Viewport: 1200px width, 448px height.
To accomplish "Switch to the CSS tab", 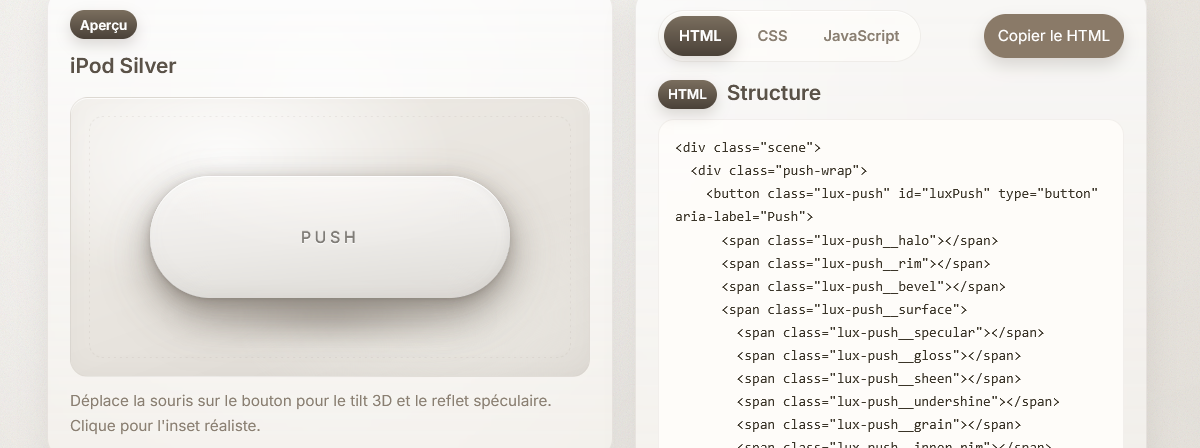I will [772, 36].
